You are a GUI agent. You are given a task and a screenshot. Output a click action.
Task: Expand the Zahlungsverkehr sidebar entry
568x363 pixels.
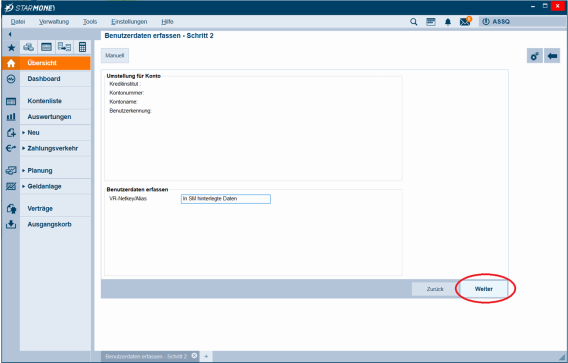(x=55, y=148)
